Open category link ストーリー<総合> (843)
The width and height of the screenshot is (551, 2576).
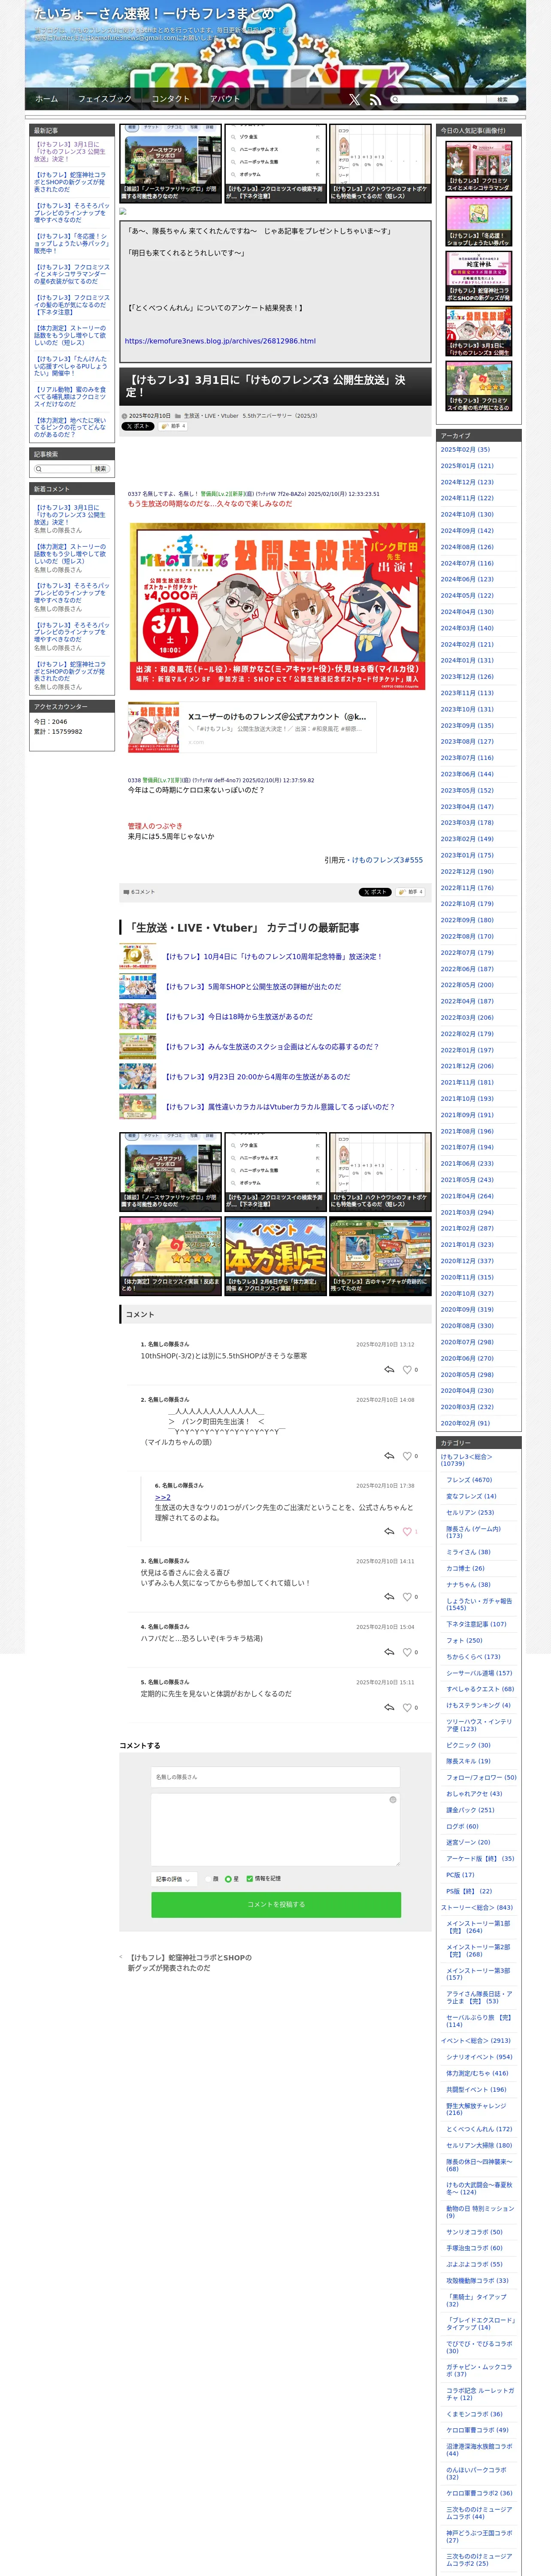point(477,1907)
